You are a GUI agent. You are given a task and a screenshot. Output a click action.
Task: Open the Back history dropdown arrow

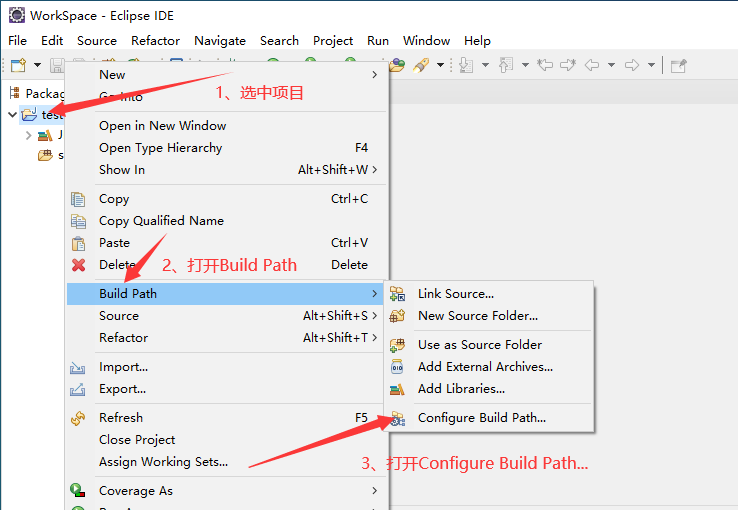pos(611,65)
